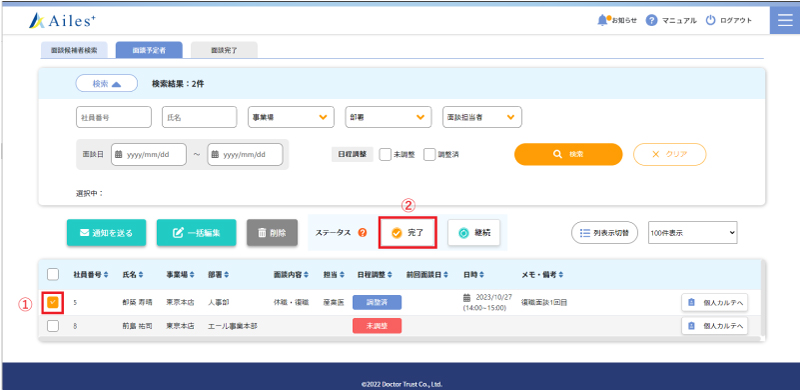Sort by メモ・備考 column arrows

[561, 275]
